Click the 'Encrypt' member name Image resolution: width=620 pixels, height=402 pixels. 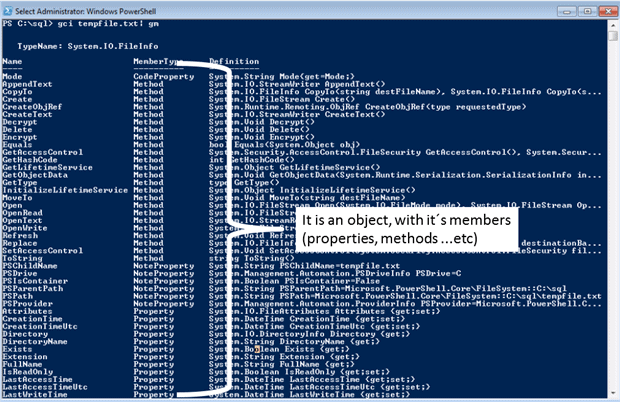point(20,137)
